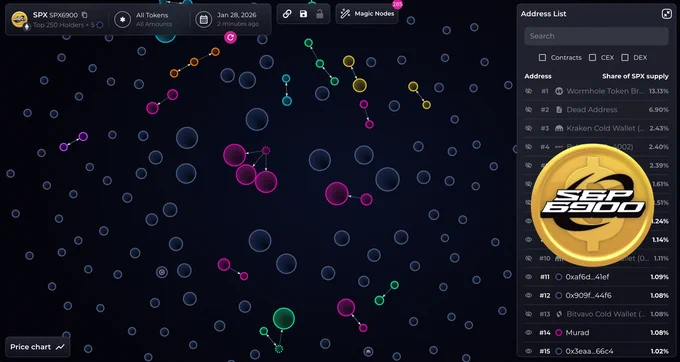Show the Wormhole Token Bridge address
Image resolution: width=680 pixels, height=362 pixels.
point(528,91)
